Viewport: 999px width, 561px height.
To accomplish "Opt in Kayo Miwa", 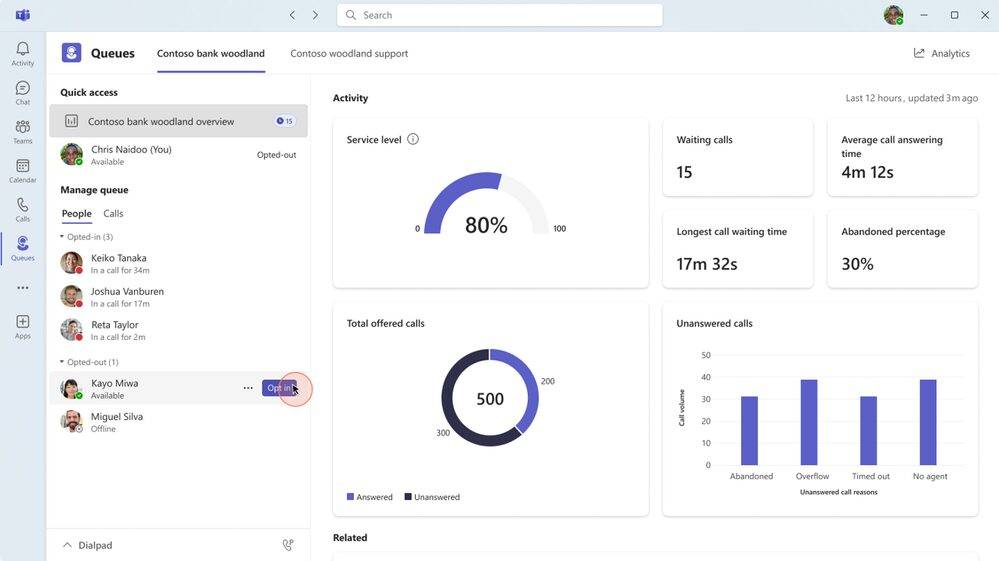I will coord(279,388).
